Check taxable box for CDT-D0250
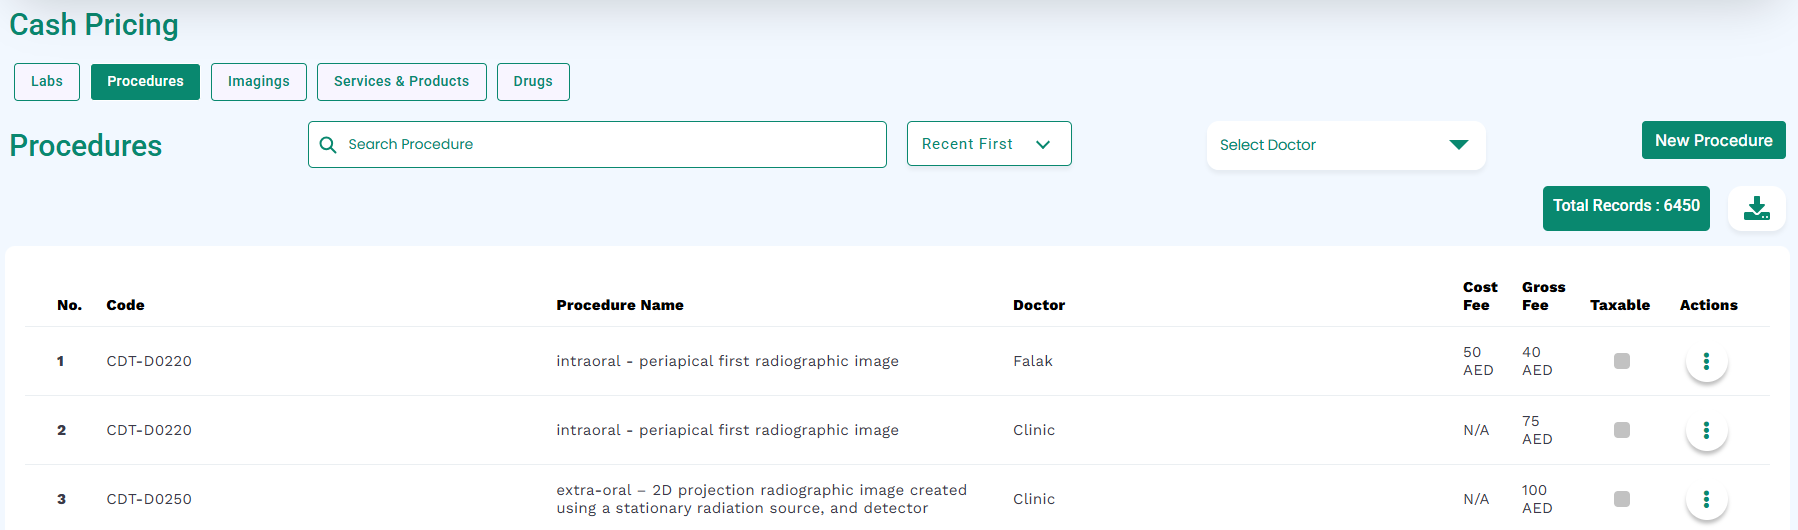The image size is (1798, 530). [x=1622, y=499]
